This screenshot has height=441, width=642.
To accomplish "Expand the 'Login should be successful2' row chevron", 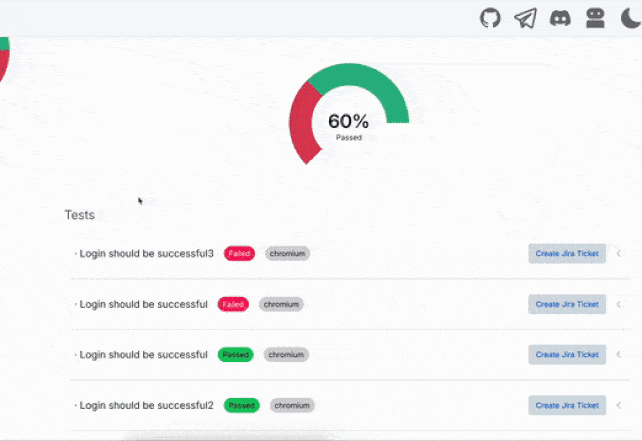I will (618, 405).
